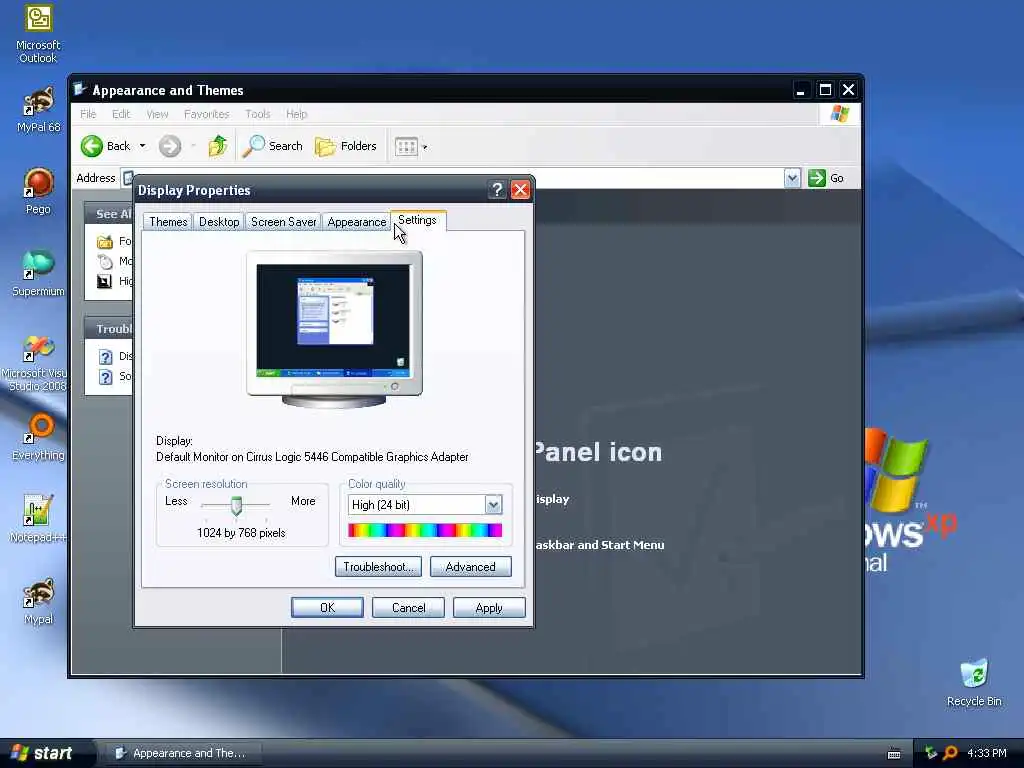Image resolution: width=1024 pixels, height=768 pixels.
Task: Select the Everything desktop shortcut
Action: 38,436
